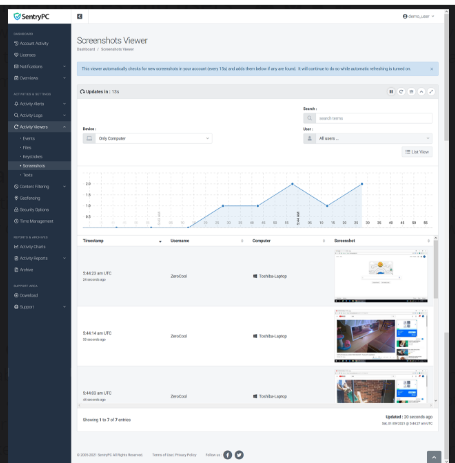Click the Dashboard breadcrumb link
The image size is (455, 463).
pyautogui.click(x=86, y=49)
